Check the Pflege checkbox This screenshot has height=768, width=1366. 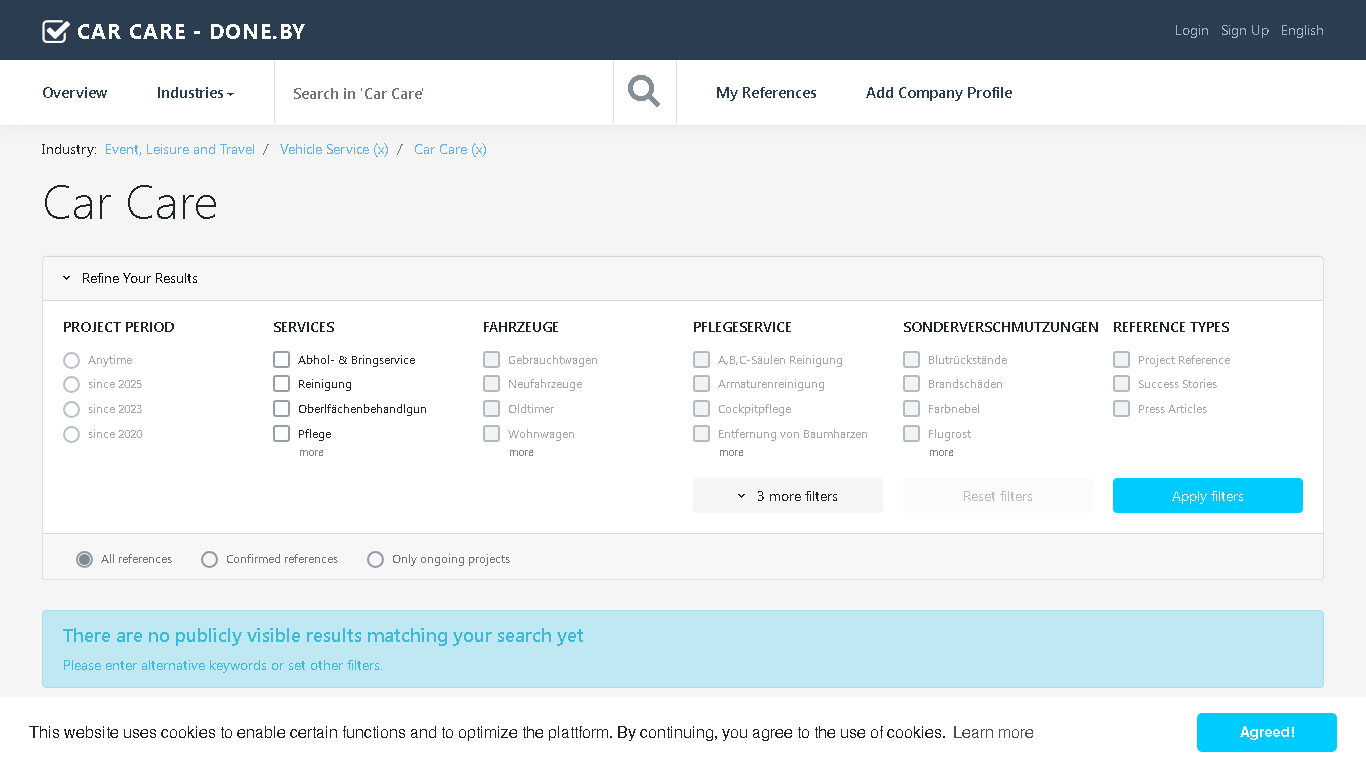[x=281, y=433]
